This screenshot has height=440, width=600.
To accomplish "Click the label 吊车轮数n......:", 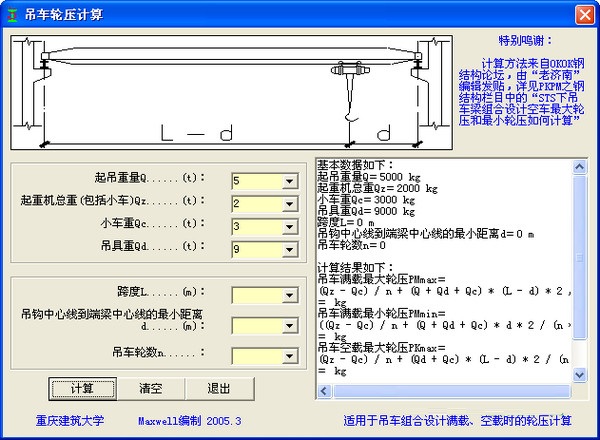I will click(x=158, y=352).
